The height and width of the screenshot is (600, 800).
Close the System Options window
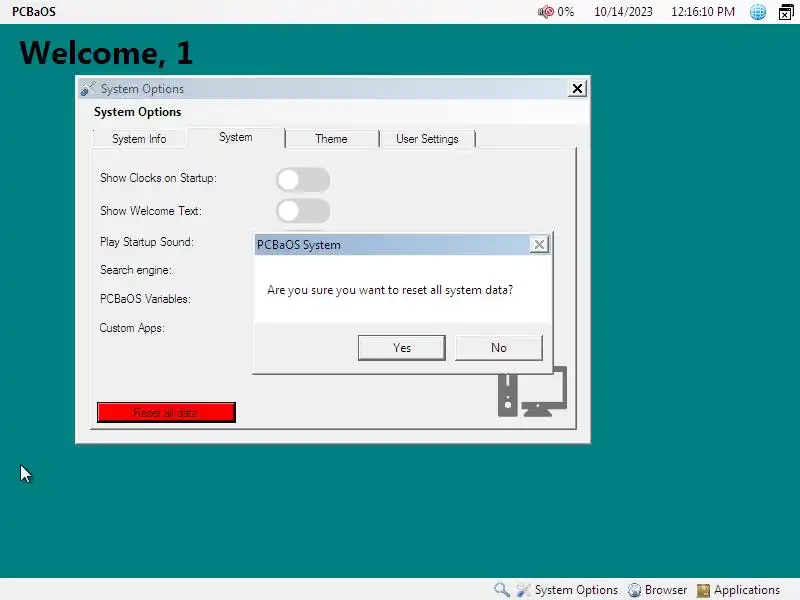(577, 89)
